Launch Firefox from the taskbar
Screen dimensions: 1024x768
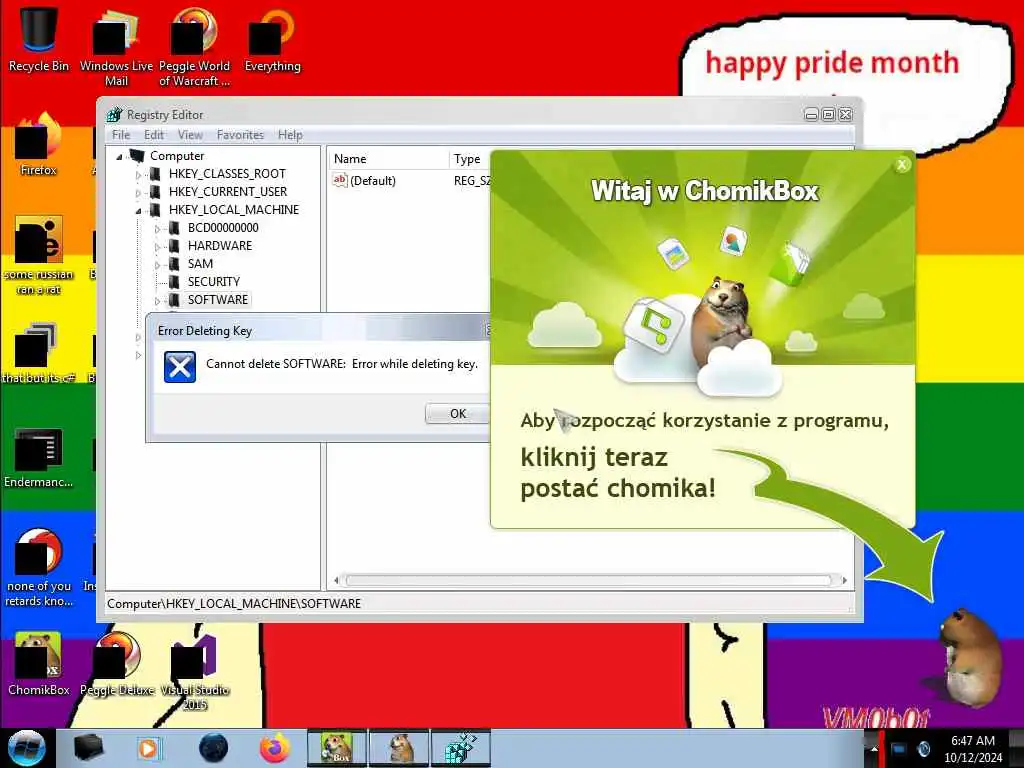(275, 748)
